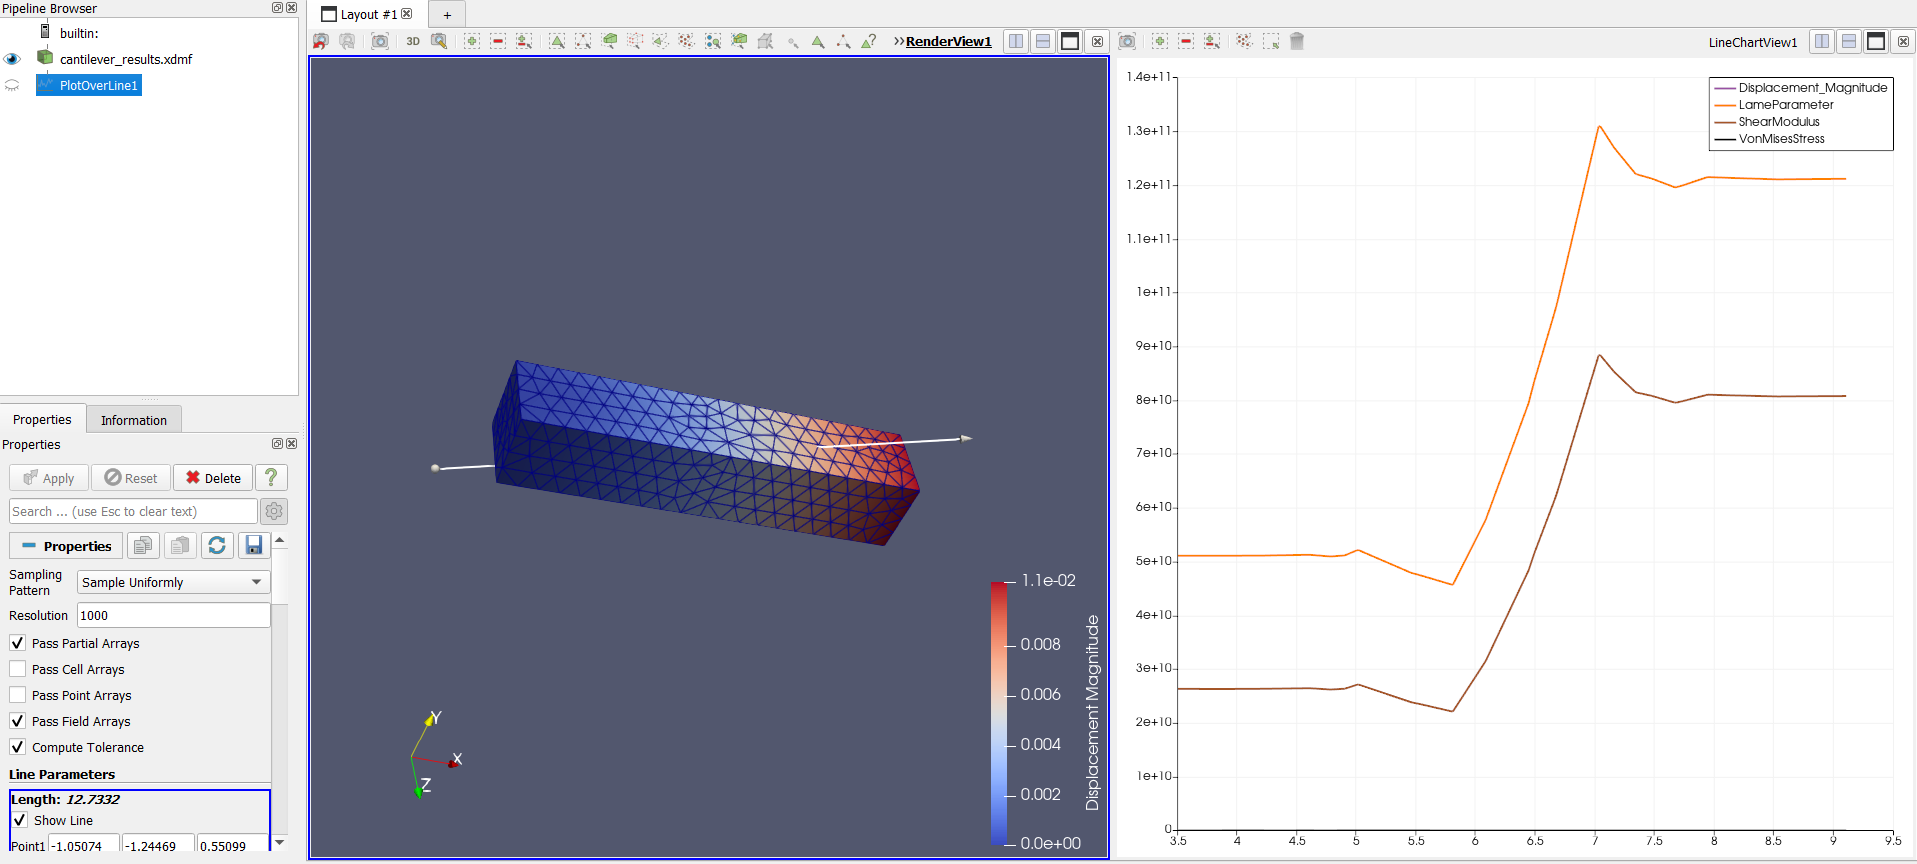This screenshot has width=1917, height=864.
Task: Click the Delete button
Action: [213, 478]
